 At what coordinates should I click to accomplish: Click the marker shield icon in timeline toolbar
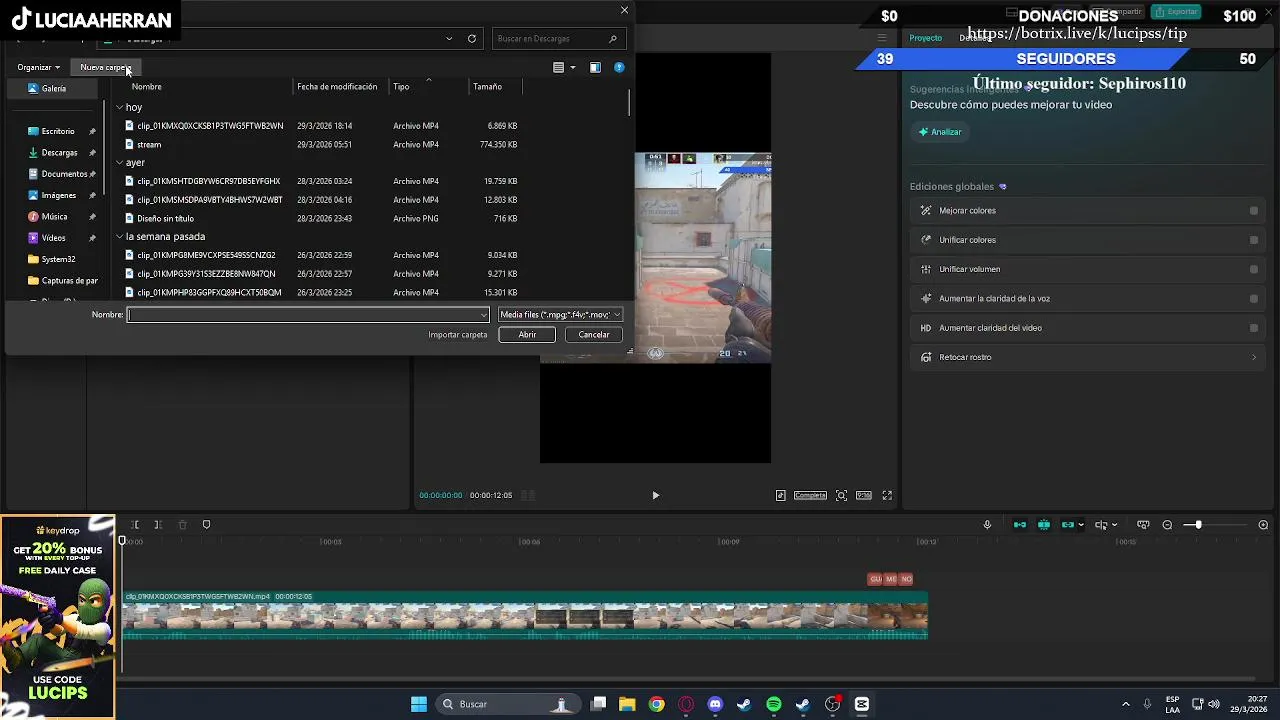(206, 525)
